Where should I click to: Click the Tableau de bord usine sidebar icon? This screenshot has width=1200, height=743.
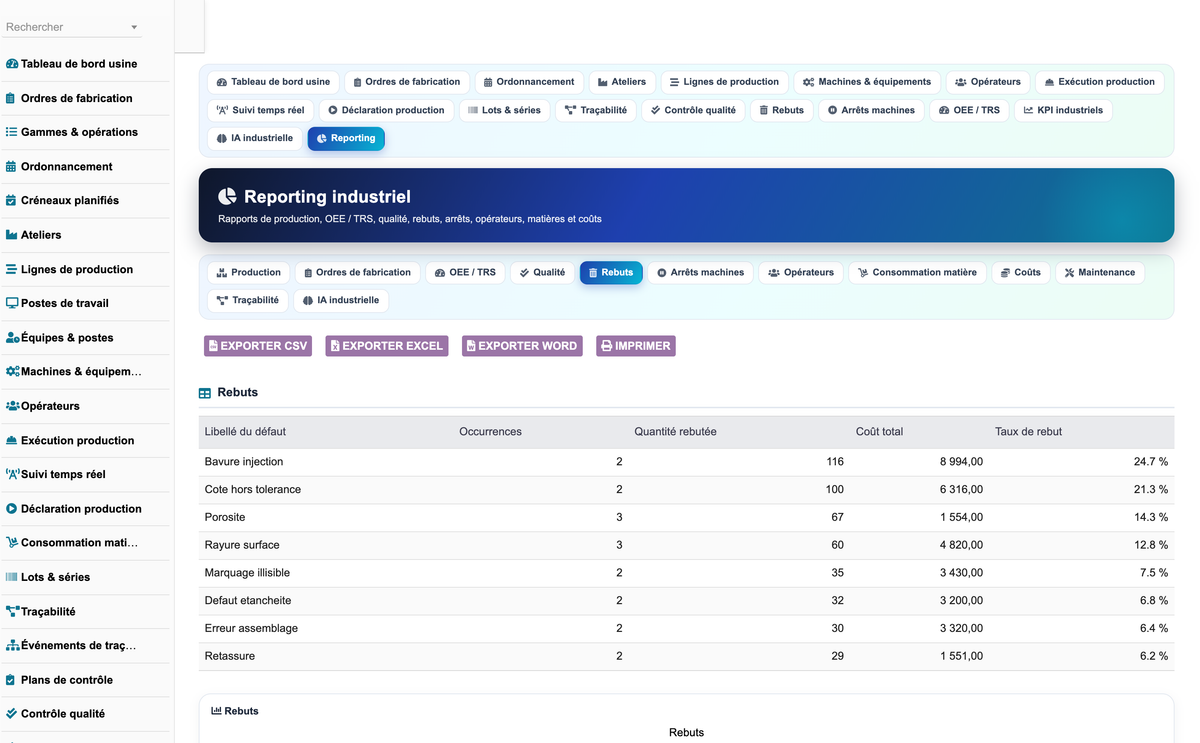(12, 64)
